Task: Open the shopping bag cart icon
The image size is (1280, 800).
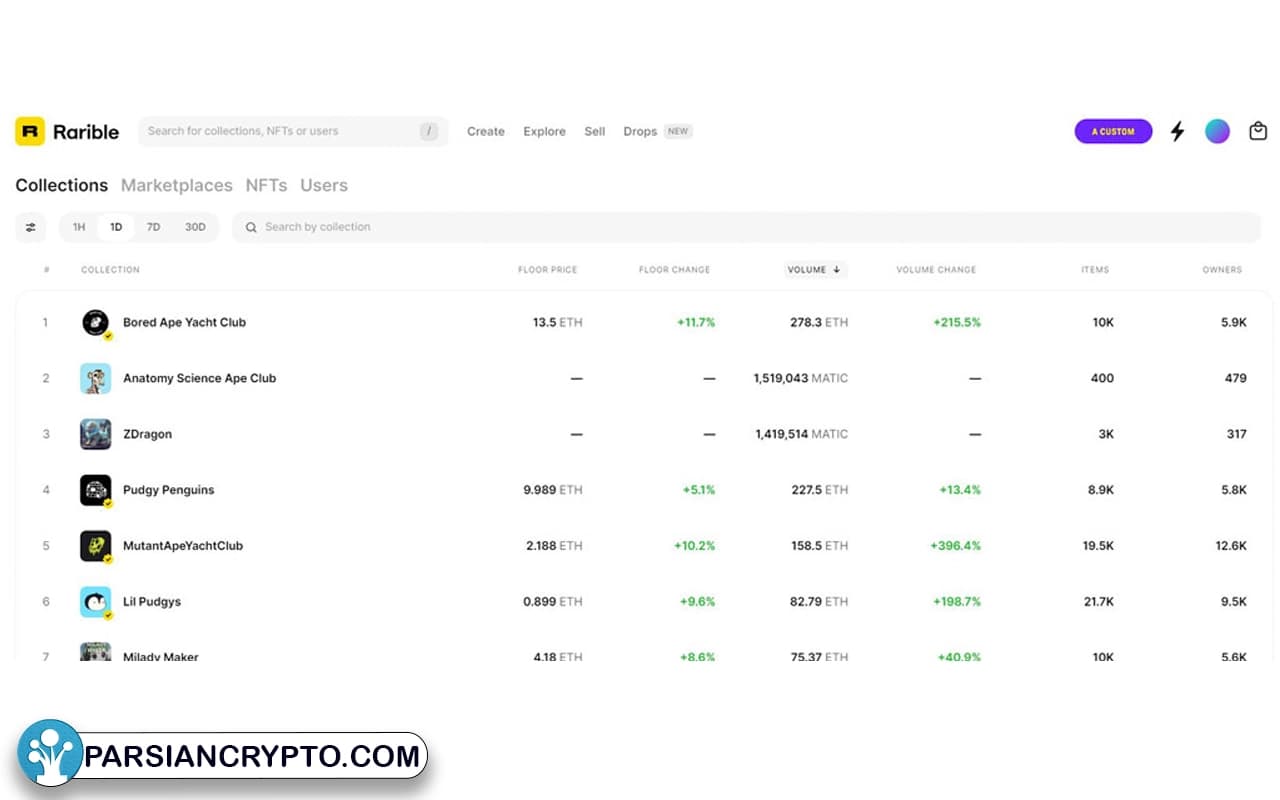Action: [x=1258, y=131]
